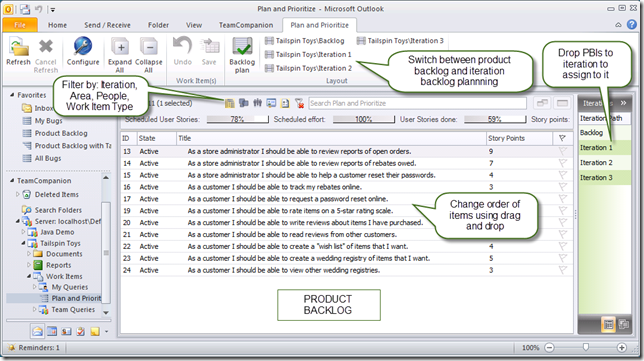Viewport: 644px width, 361px height.
Task: Click the zoom slider handle in status bar
Action: (x=586, y=347)
